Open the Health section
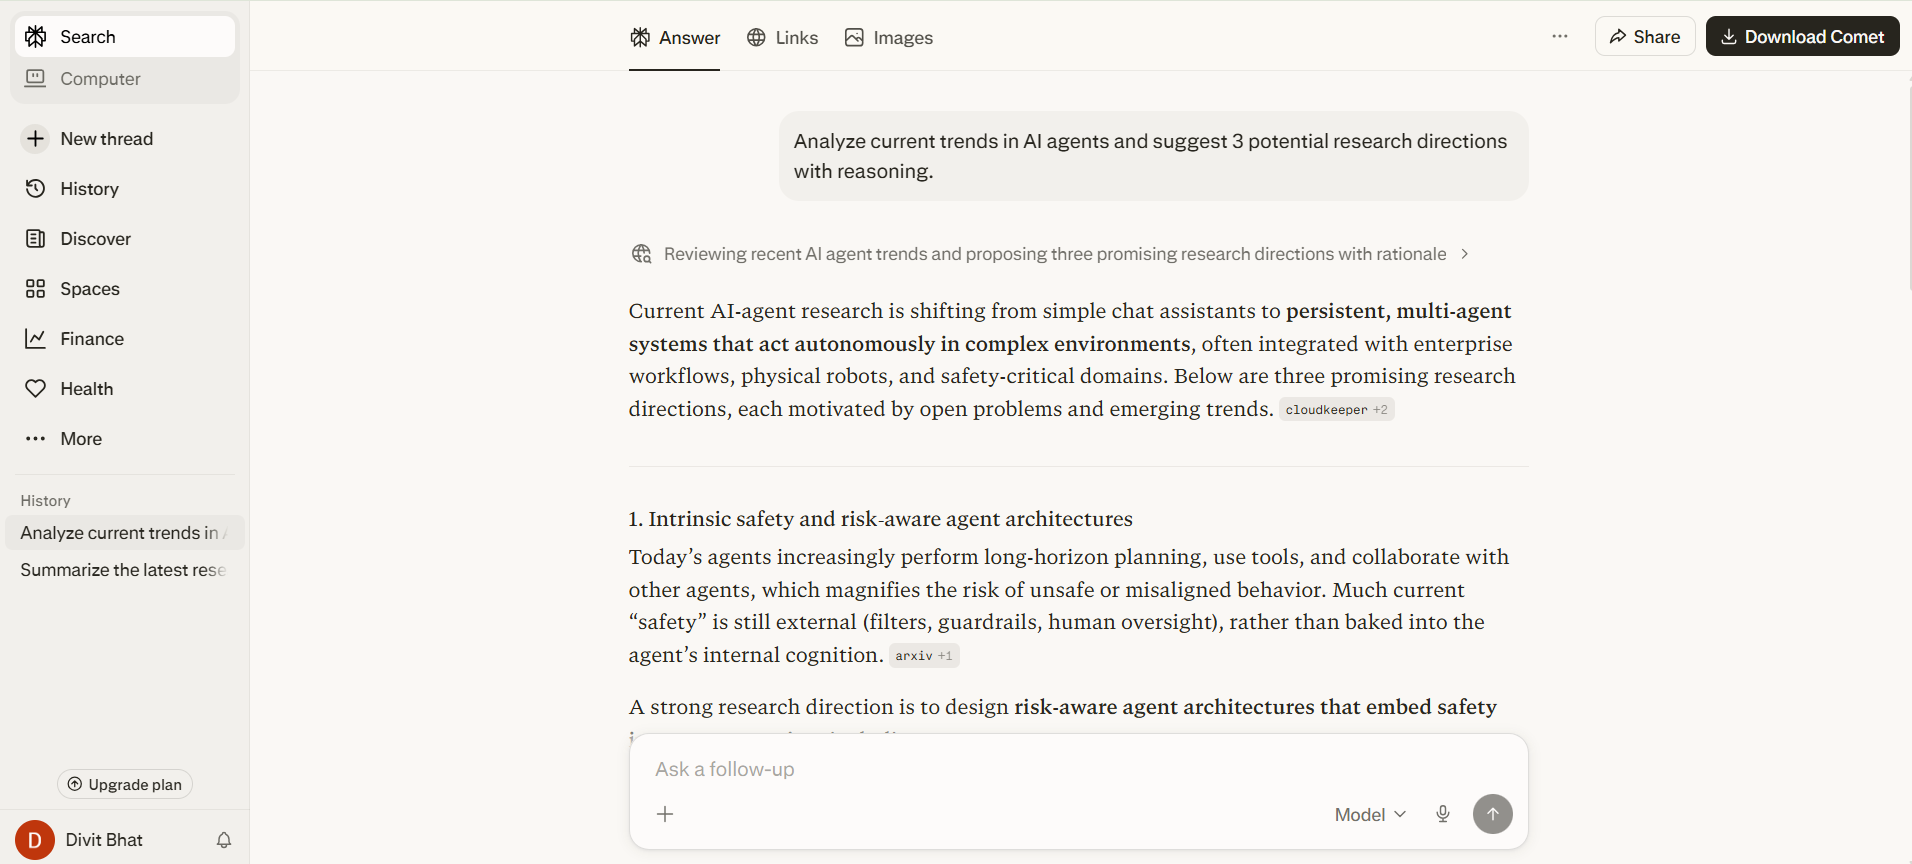This screenshot has width=1912, height=864. coord(85,388)
